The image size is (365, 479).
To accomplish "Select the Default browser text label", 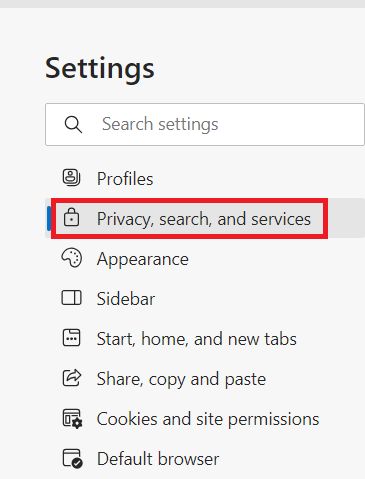I will pyautogui.click(x=158, y=459).
